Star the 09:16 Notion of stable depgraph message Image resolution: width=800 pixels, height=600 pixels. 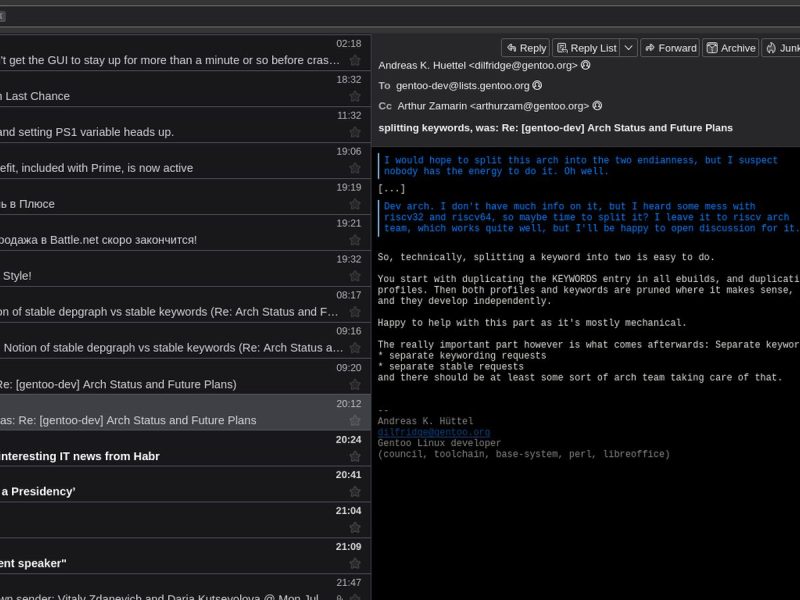pyautogui.click(x=355, y=348)
